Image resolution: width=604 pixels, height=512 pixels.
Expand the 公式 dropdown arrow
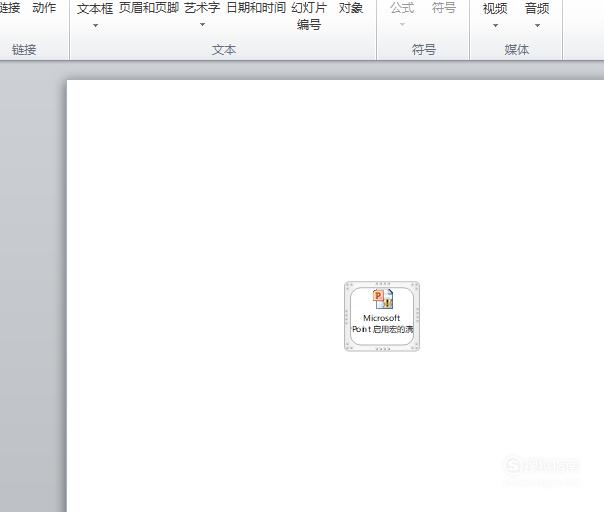tap(403, 25)
